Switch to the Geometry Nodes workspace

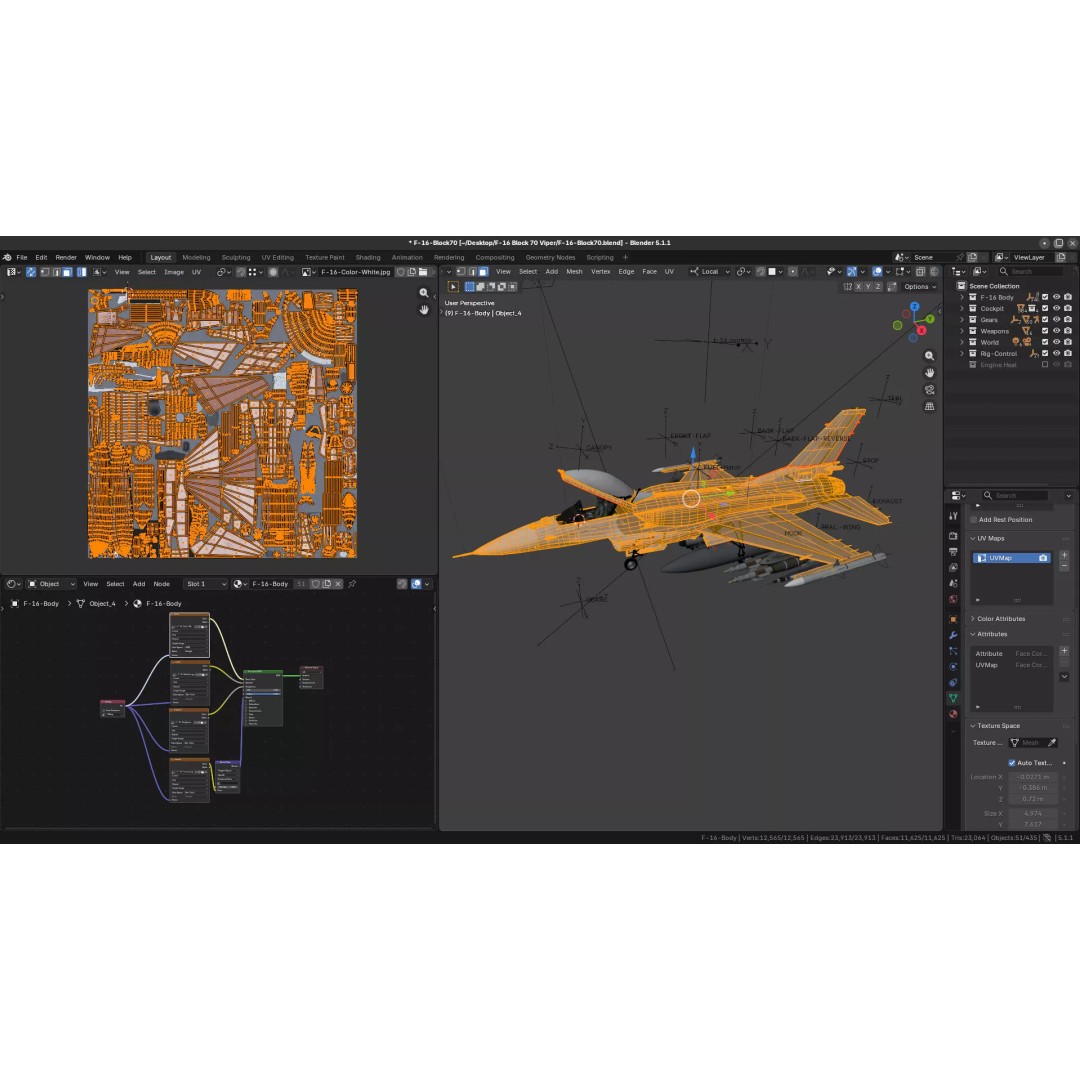click(x=550, y=258)
